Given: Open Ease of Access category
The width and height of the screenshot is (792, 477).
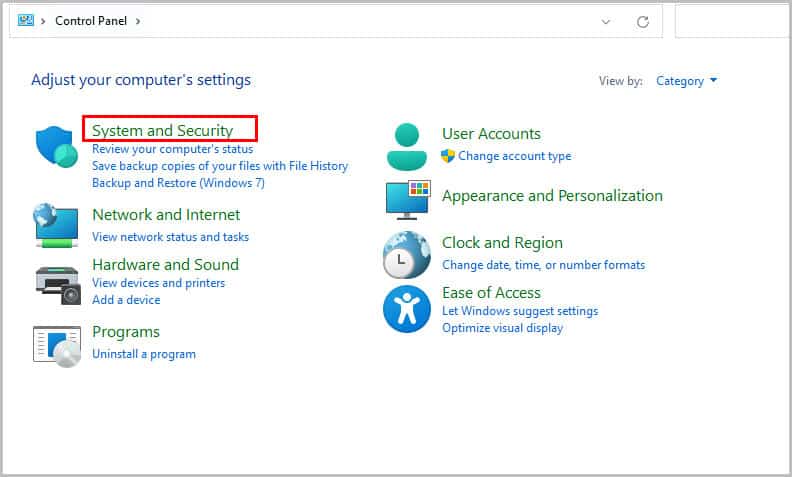Looking at the screenshot, I should point(491,293).
